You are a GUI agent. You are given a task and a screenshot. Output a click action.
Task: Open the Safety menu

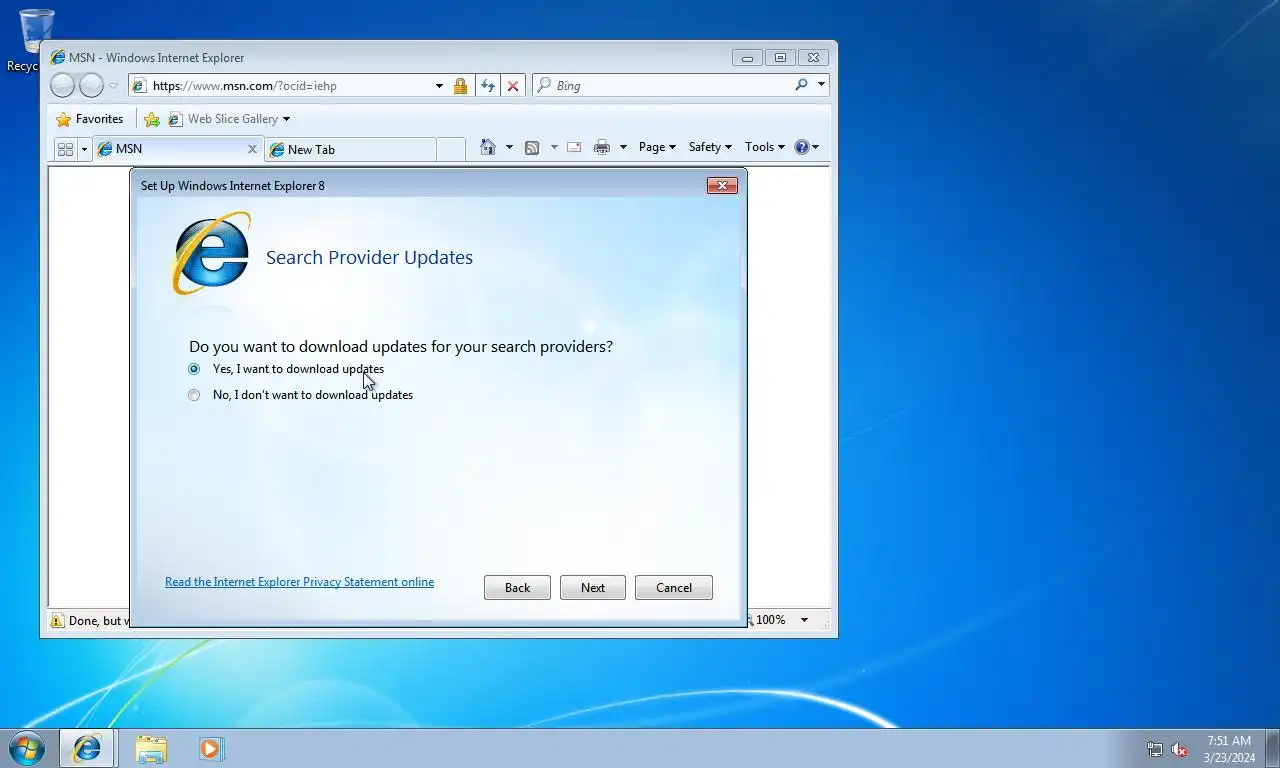[710, 147]
